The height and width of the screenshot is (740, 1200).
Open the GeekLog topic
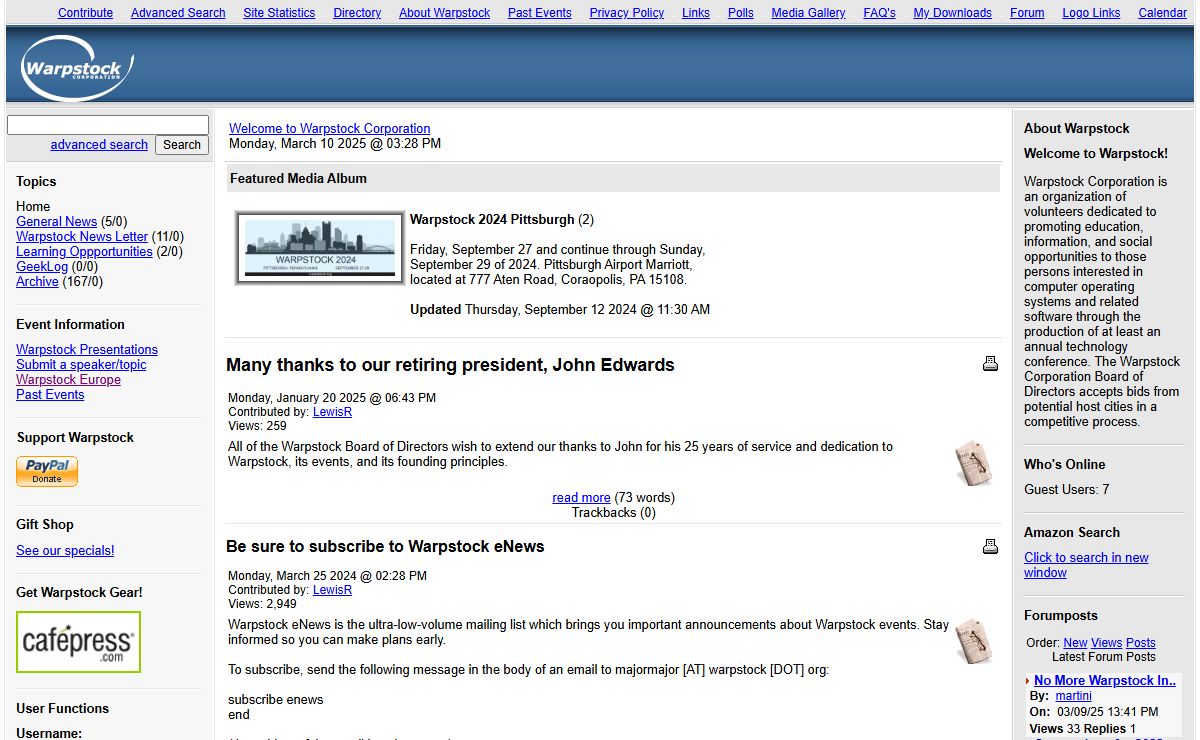pyautogui.click(x=42, y=267)
